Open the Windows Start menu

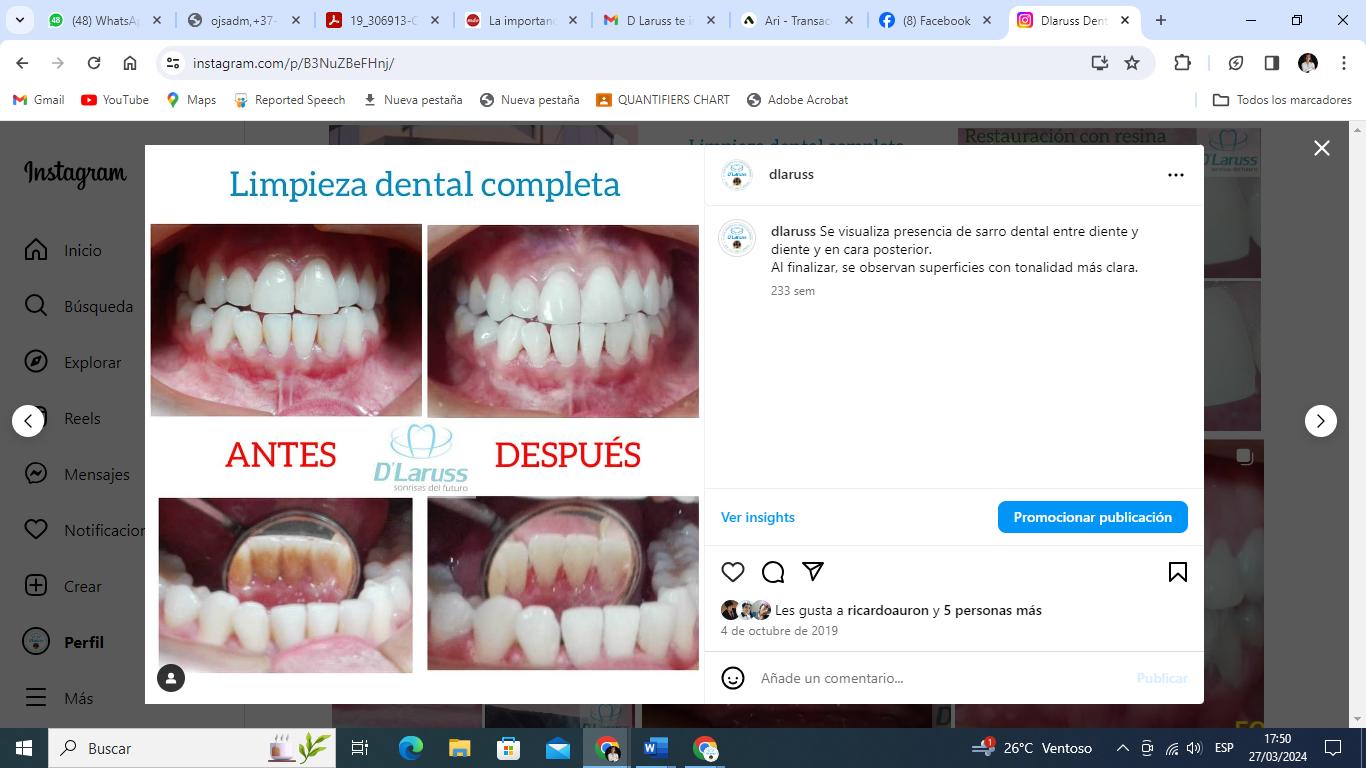[24, 748]
